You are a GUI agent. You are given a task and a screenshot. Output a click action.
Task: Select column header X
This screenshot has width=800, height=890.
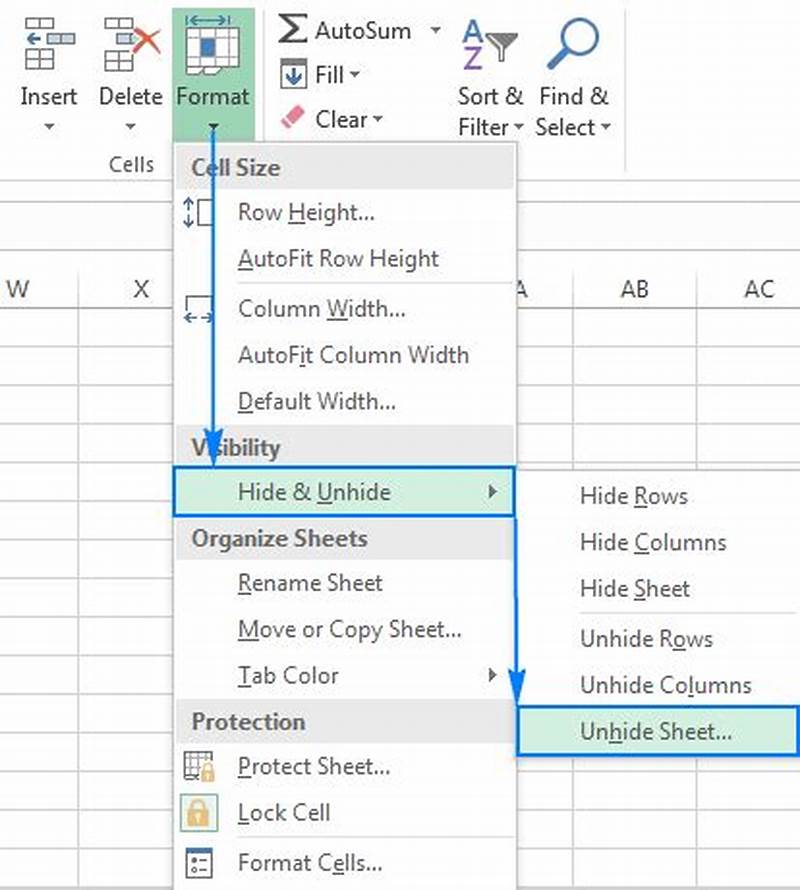coord(141,289)
